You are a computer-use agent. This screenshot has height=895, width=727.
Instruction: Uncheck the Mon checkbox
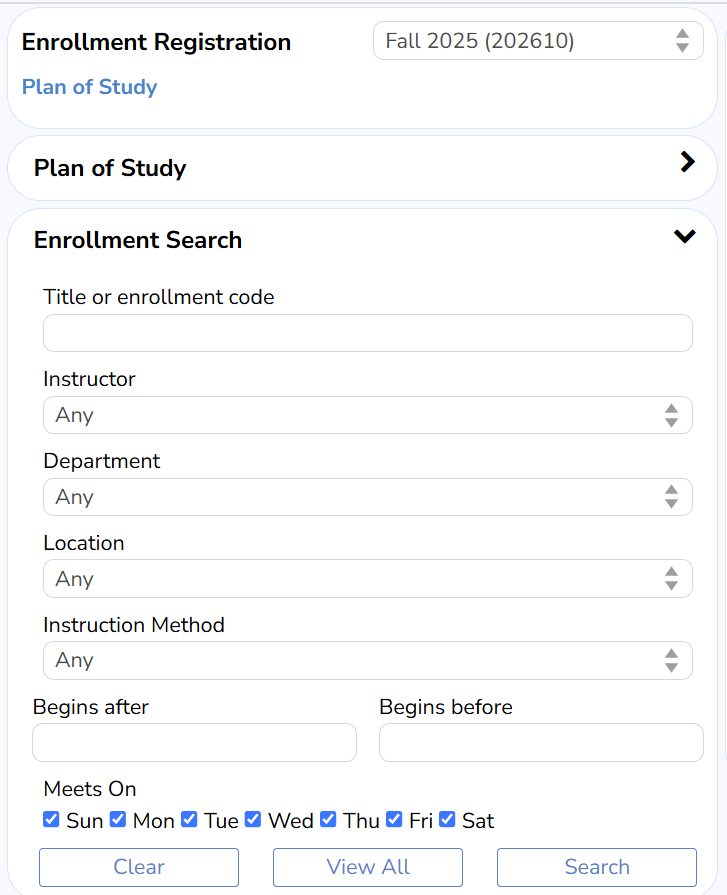(118, 820)
